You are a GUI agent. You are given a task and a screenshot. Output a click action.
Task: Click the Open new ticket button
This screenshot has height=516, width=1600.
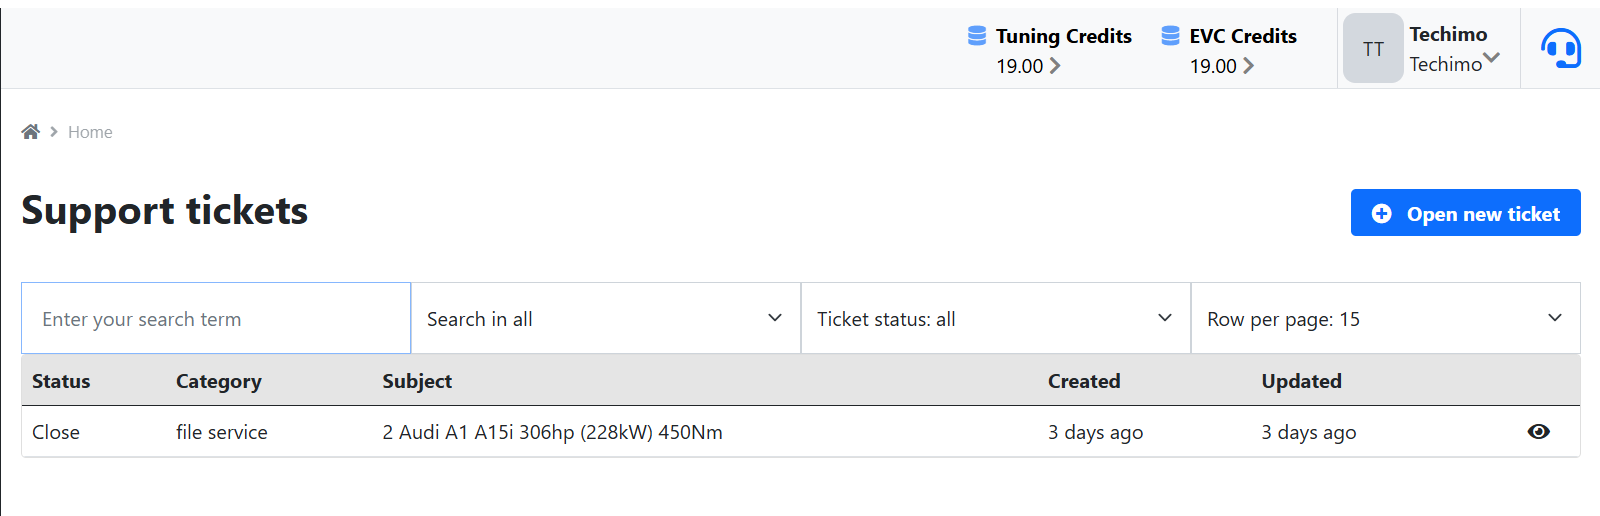click(1465, 213)
